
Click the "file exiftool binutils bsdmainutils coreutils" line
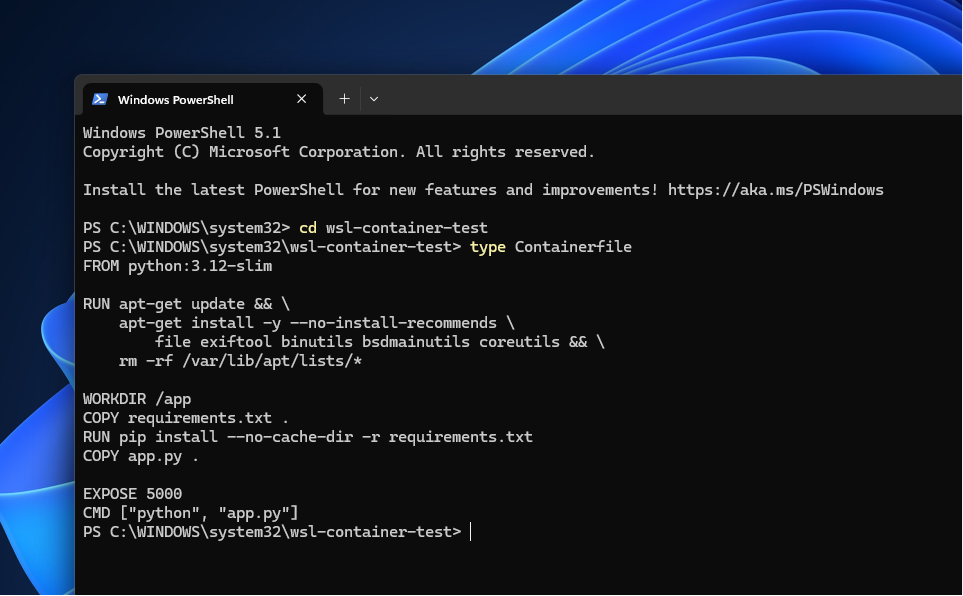[x=380, y=342]
